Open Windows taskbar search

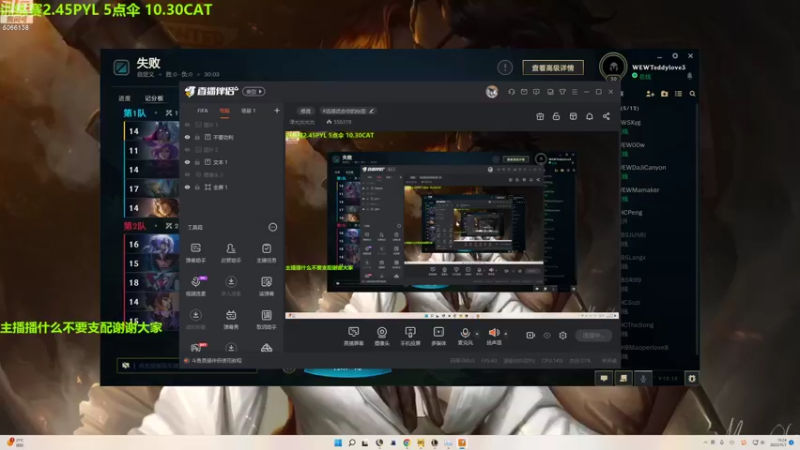(x=352, y=442)
